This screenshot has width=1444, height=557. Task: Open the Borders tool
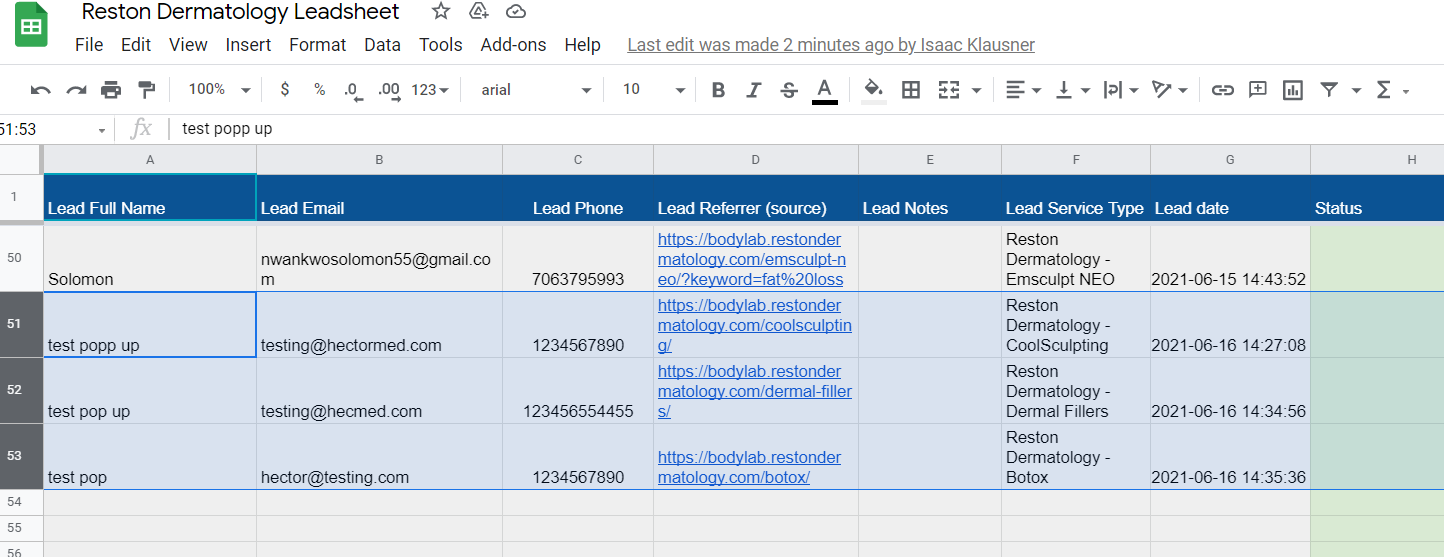pyautogui.click(x=911, y=90)
